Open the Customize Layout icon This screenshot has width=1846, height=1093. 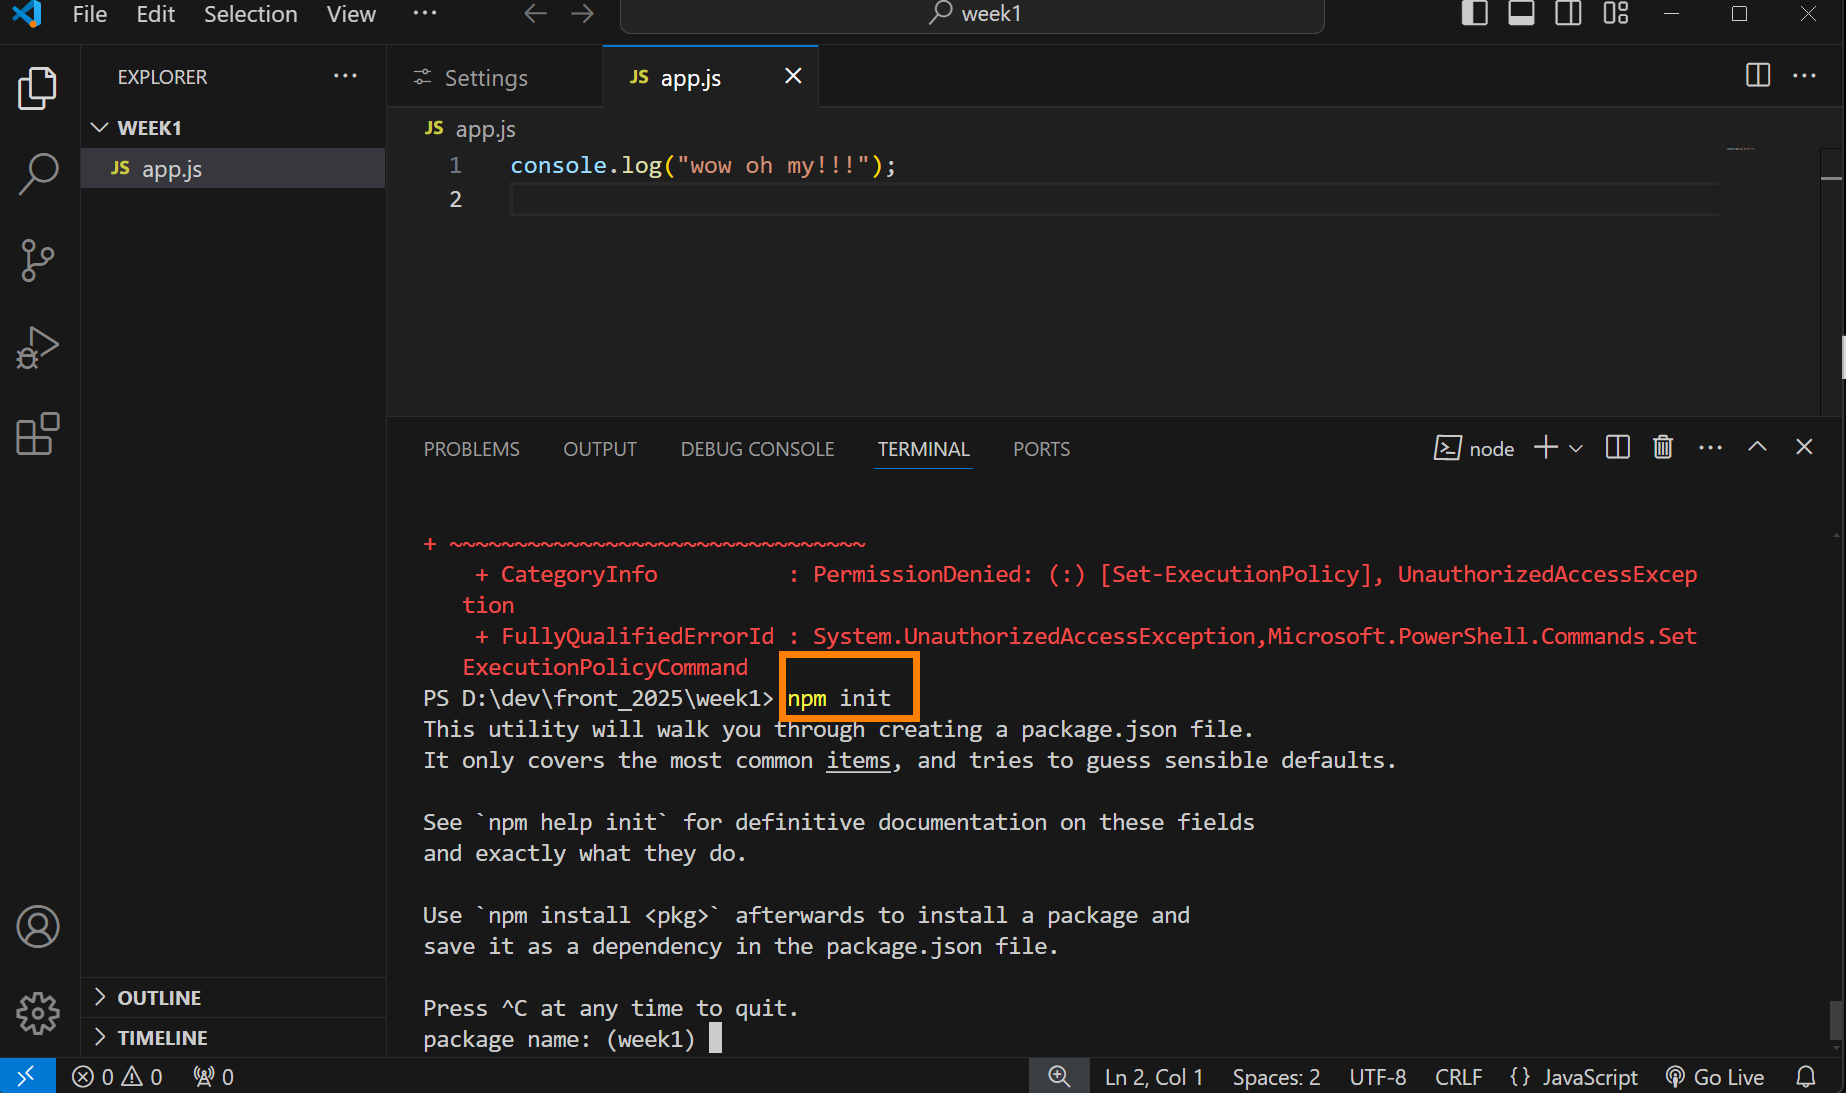coord(1616,14)
